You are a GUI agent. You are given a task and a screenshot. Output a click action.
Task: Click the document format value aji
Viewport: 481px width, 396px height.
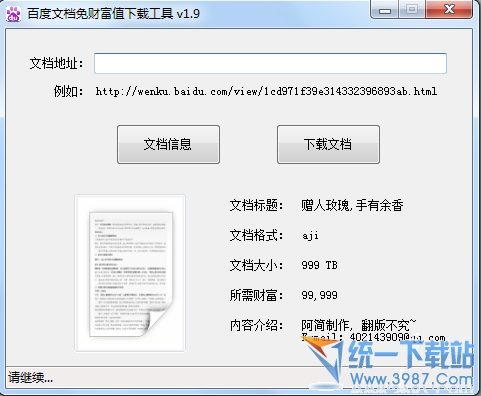310,235
